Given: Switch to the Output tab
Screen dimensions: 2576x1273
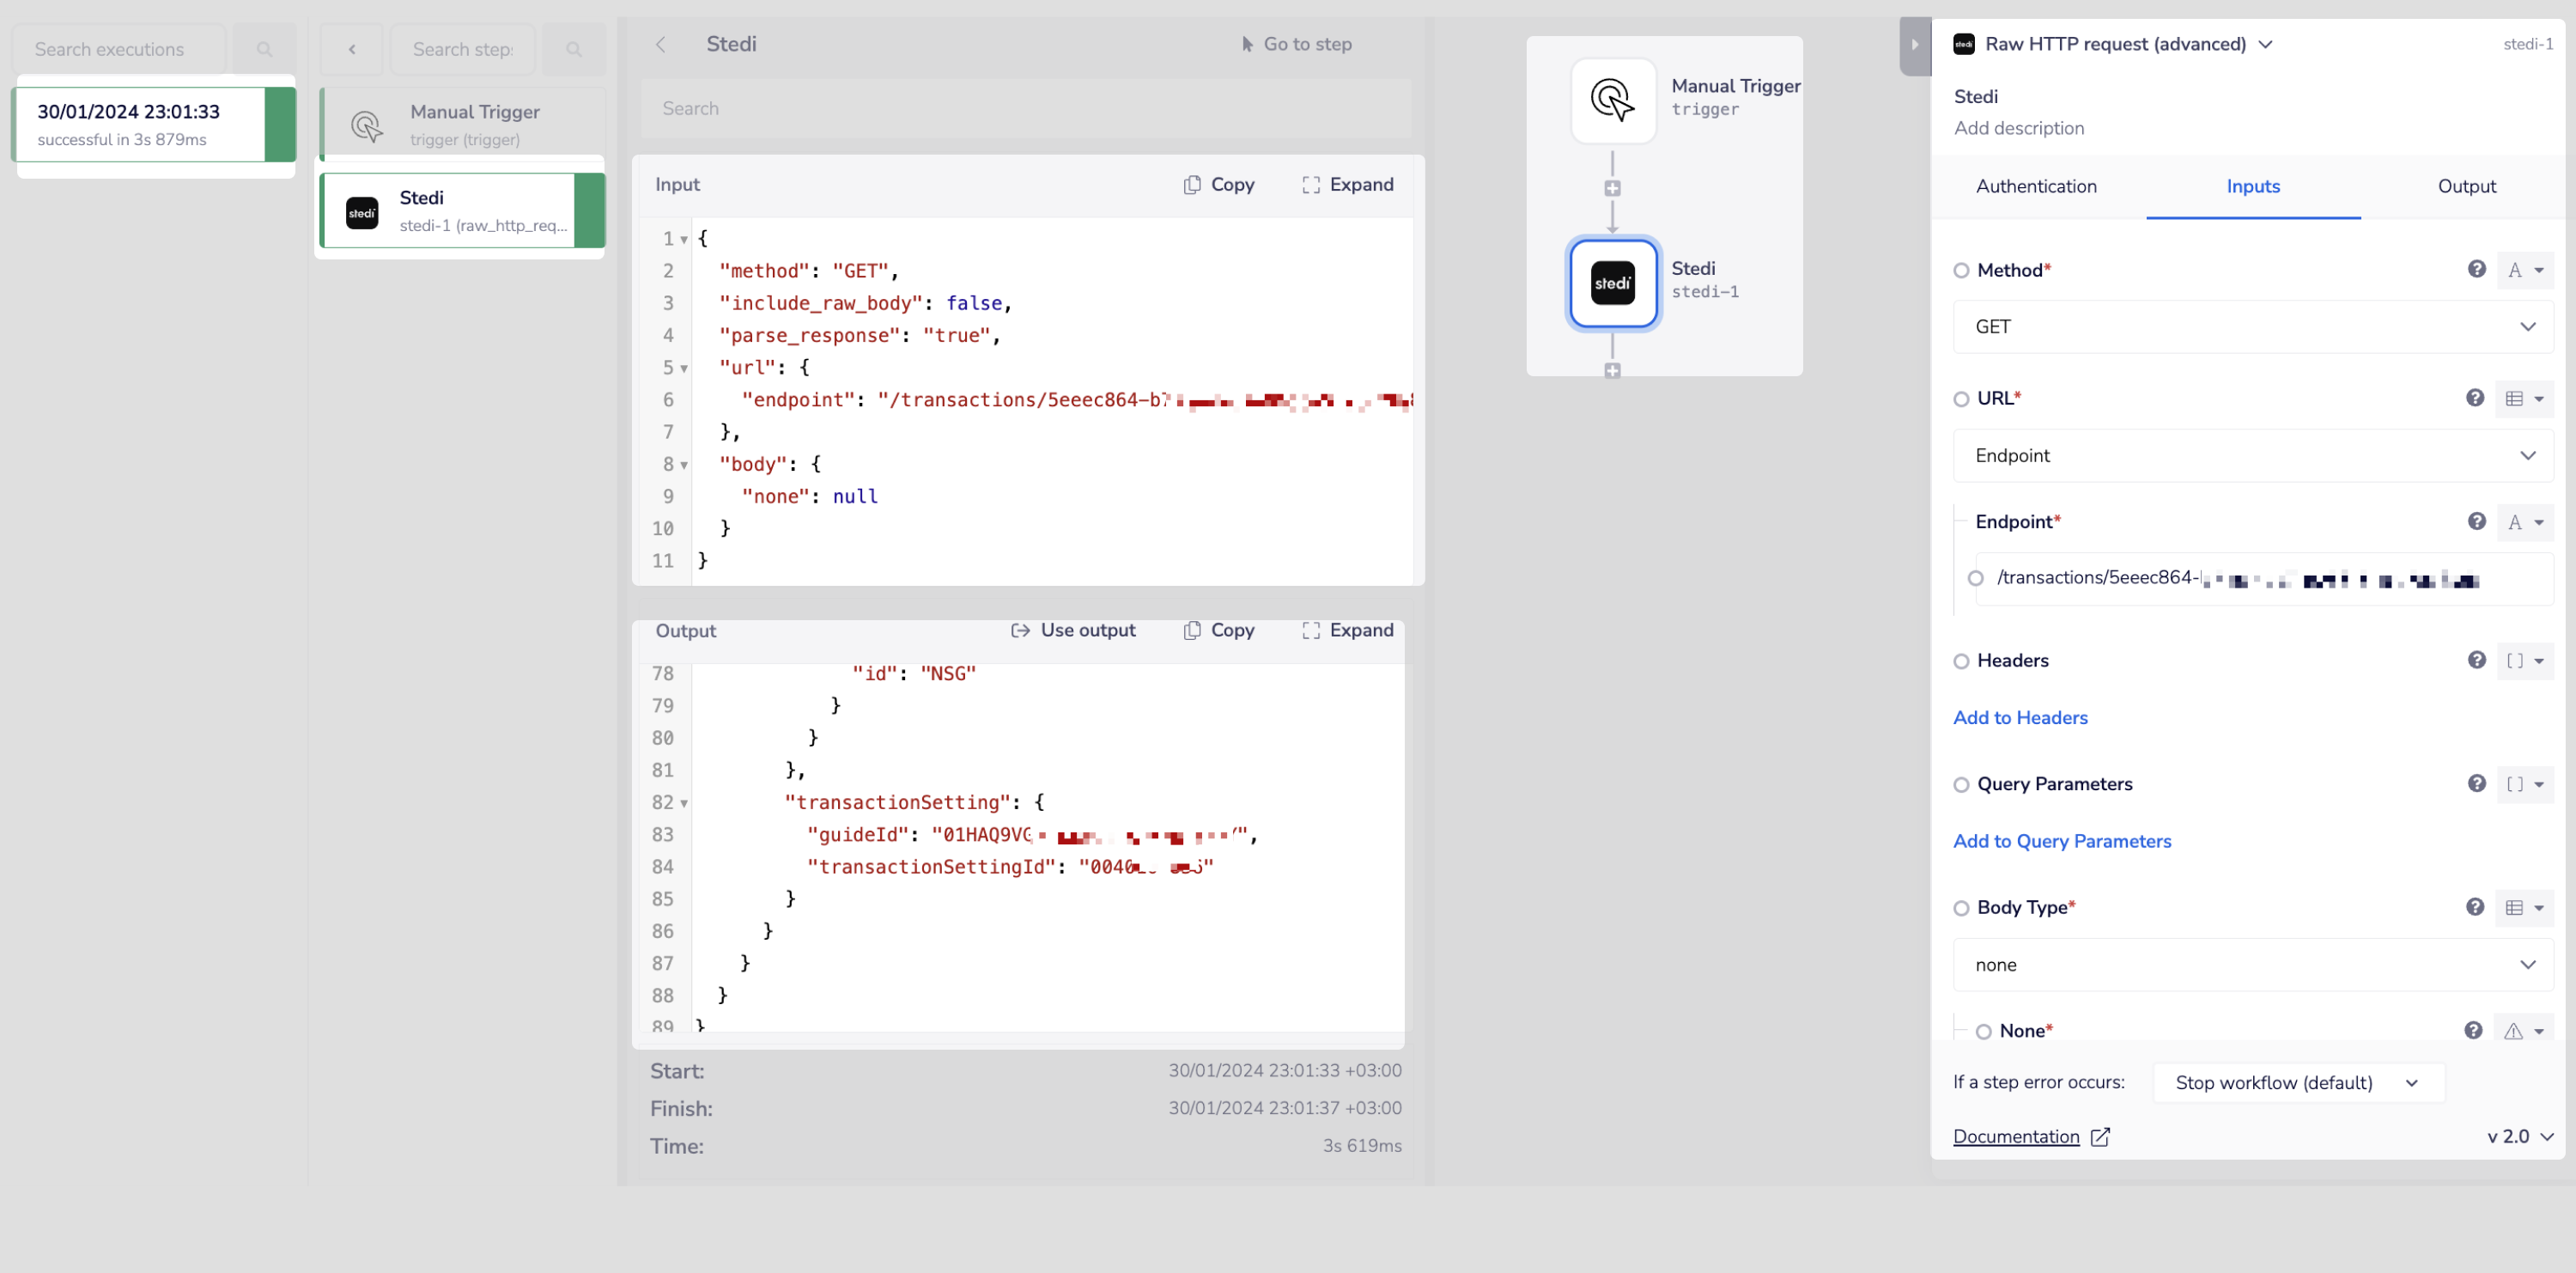Looking at the screenshot, I should pyautogui.click(x=2466, y=186).
